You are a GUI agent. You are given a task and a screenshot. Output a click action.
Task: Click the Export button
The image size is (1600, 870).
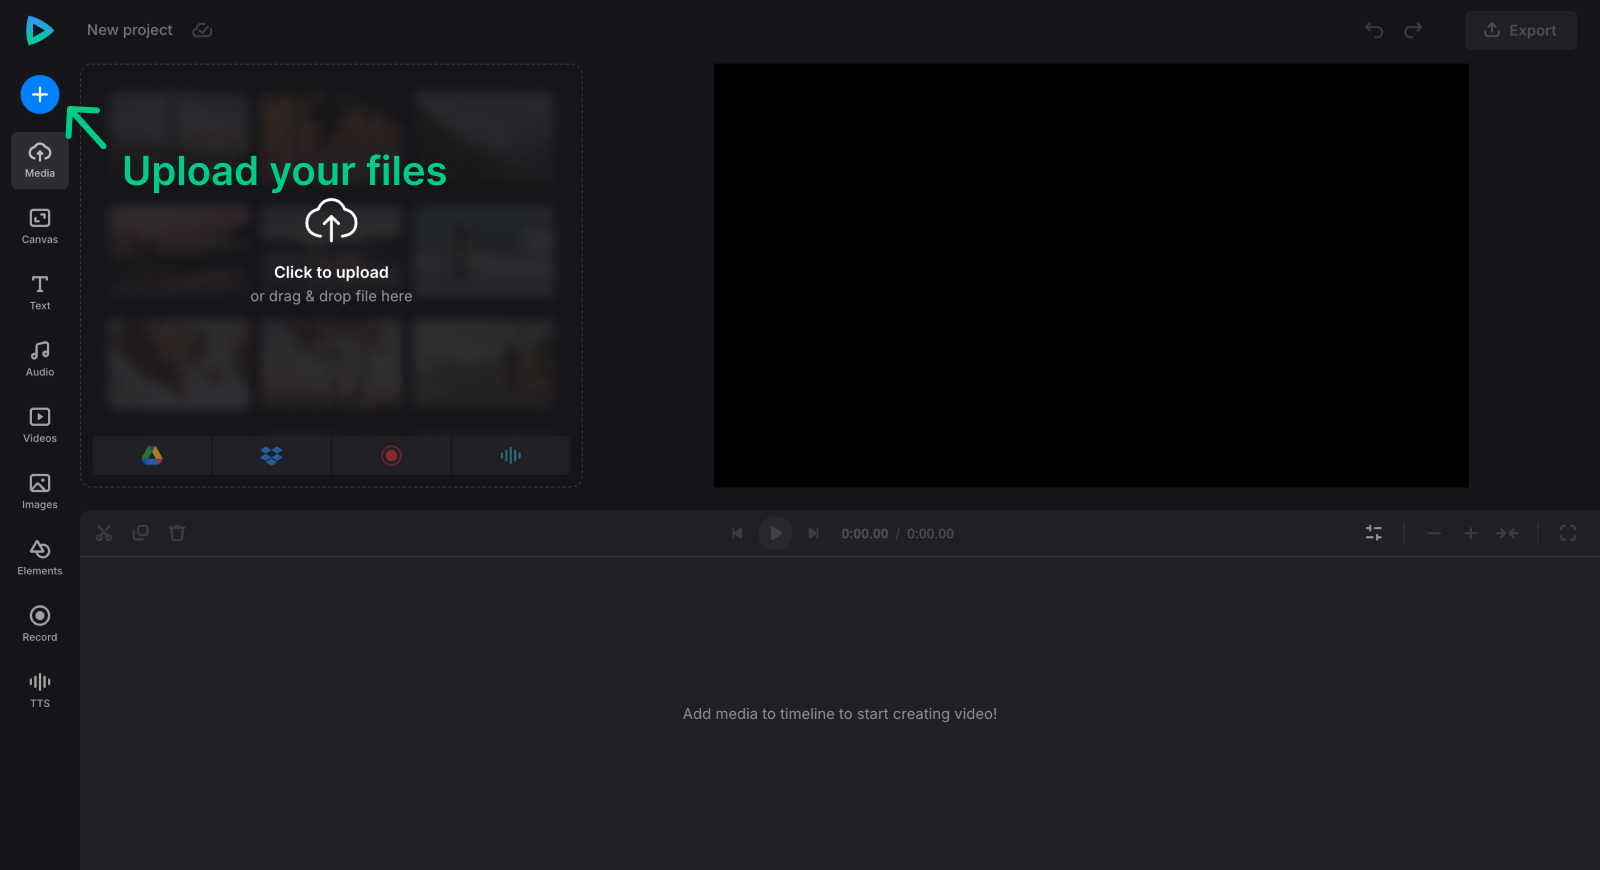point(1521,30)
